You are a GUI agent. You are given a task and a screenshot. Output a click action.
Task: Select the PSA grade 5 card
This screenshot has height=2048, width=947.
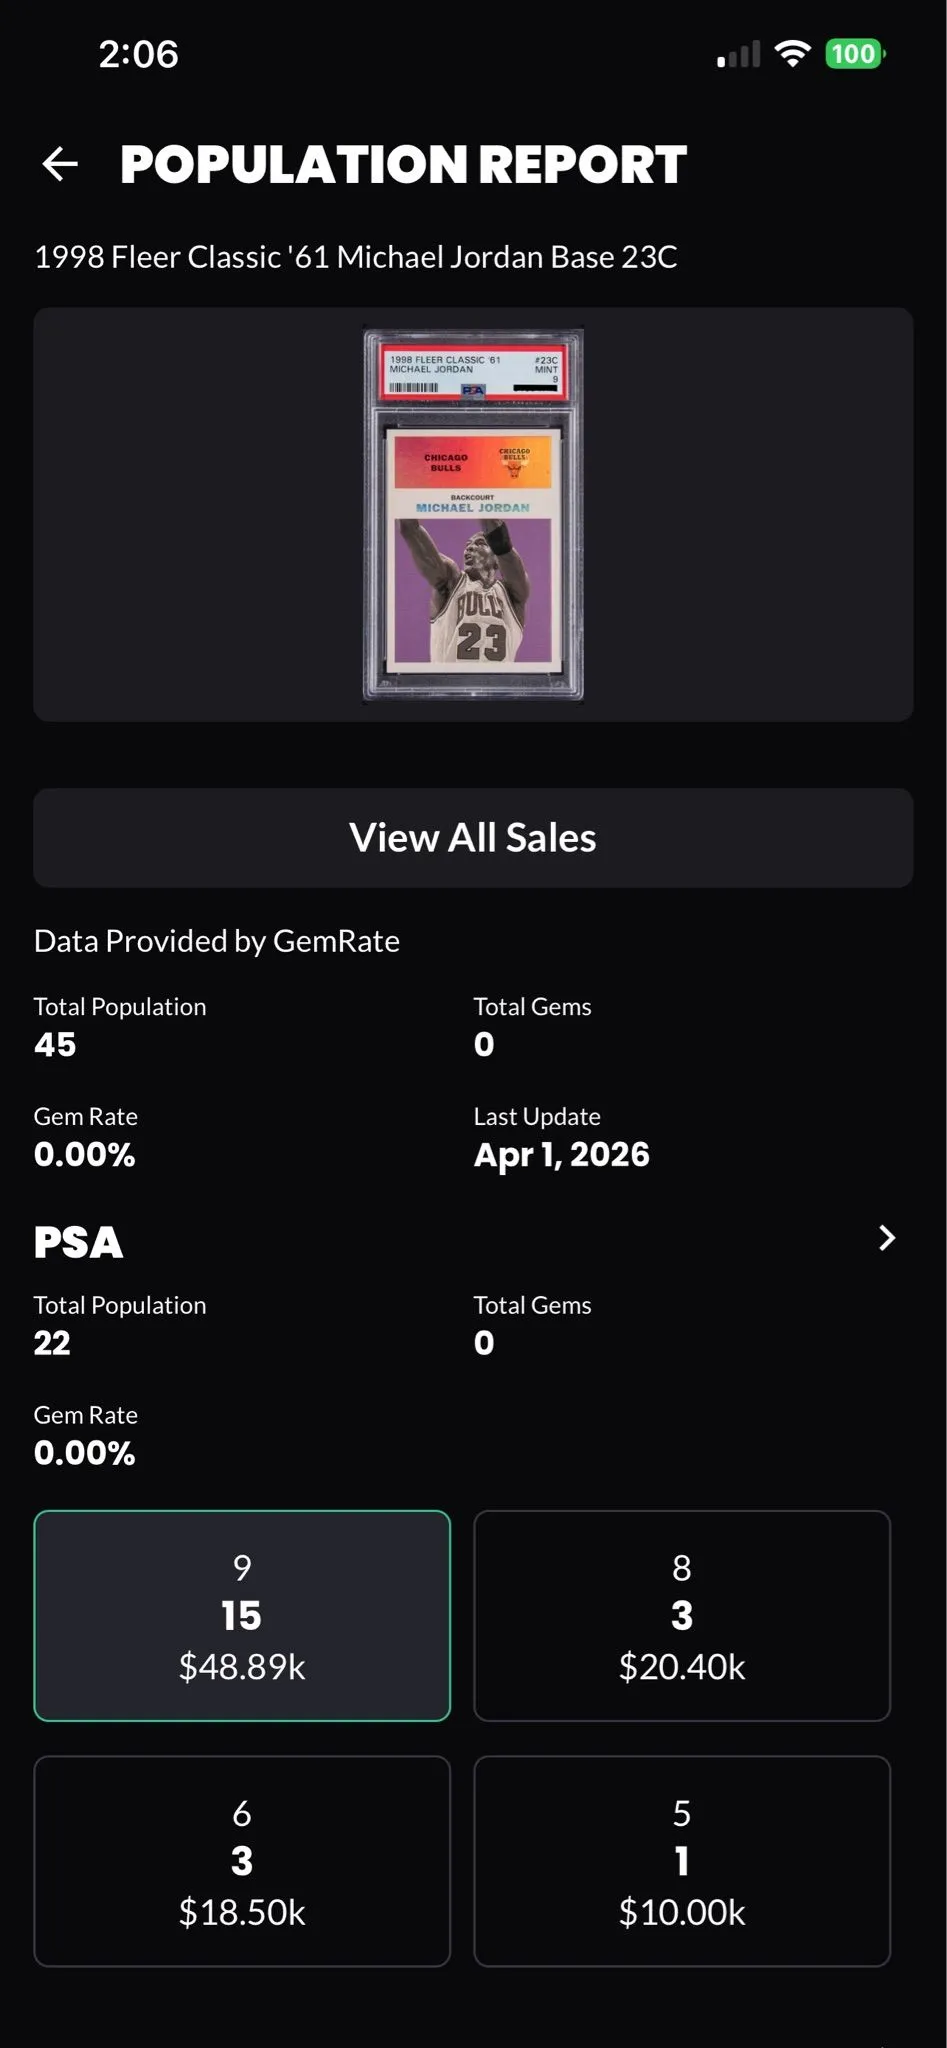point(682,1861)
